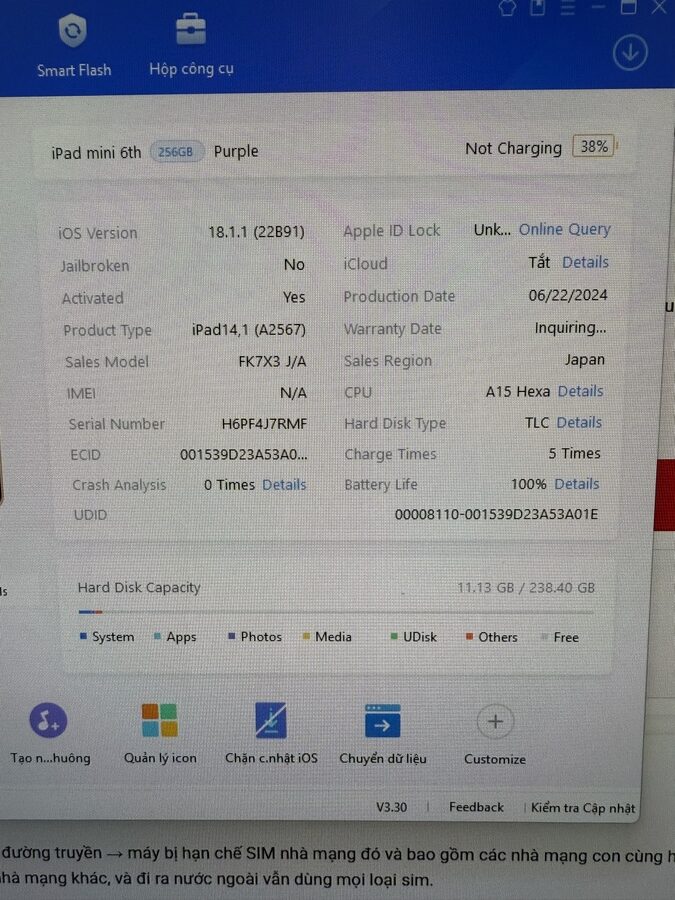Viewport: 675px width, 900px height.
Task: Open Chuyển dữ liệu transfer tool
Action: tap(383, 735)
